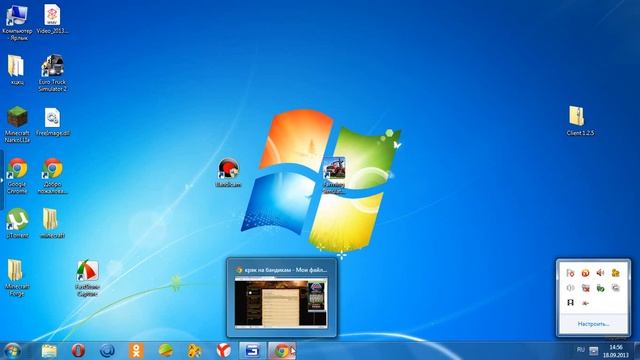The image size is (640, 360).
Task: Switch the RU input language indicator
Action: 580,350
